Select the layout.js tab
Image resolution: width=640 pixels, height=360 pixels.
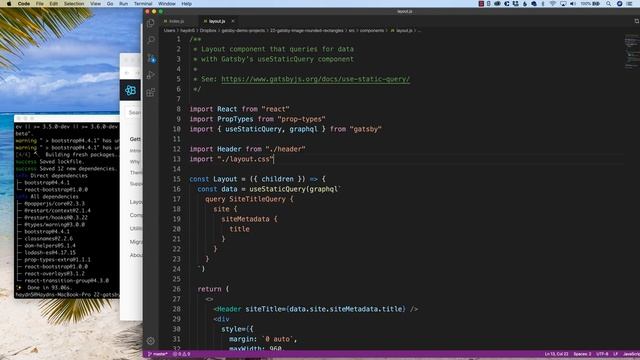[x=217, y=21]
